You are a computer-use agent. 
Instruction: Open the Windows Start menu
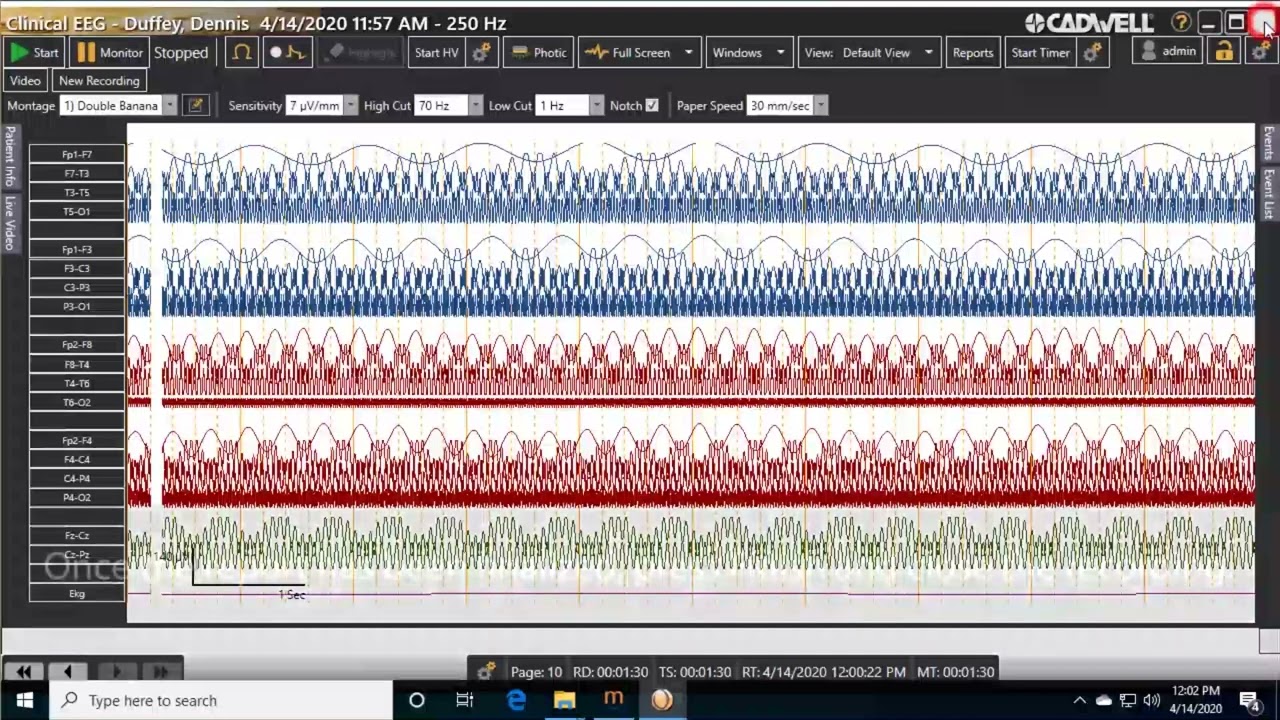click(24, 700)
